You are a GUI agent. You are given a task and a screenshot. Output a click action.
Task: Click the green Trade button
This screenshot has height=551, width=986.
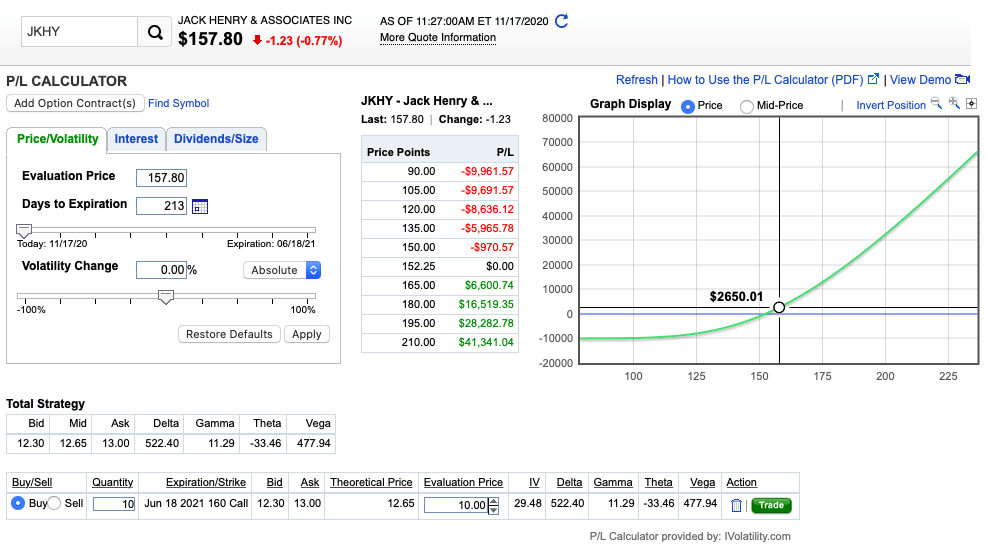(771, 505)
